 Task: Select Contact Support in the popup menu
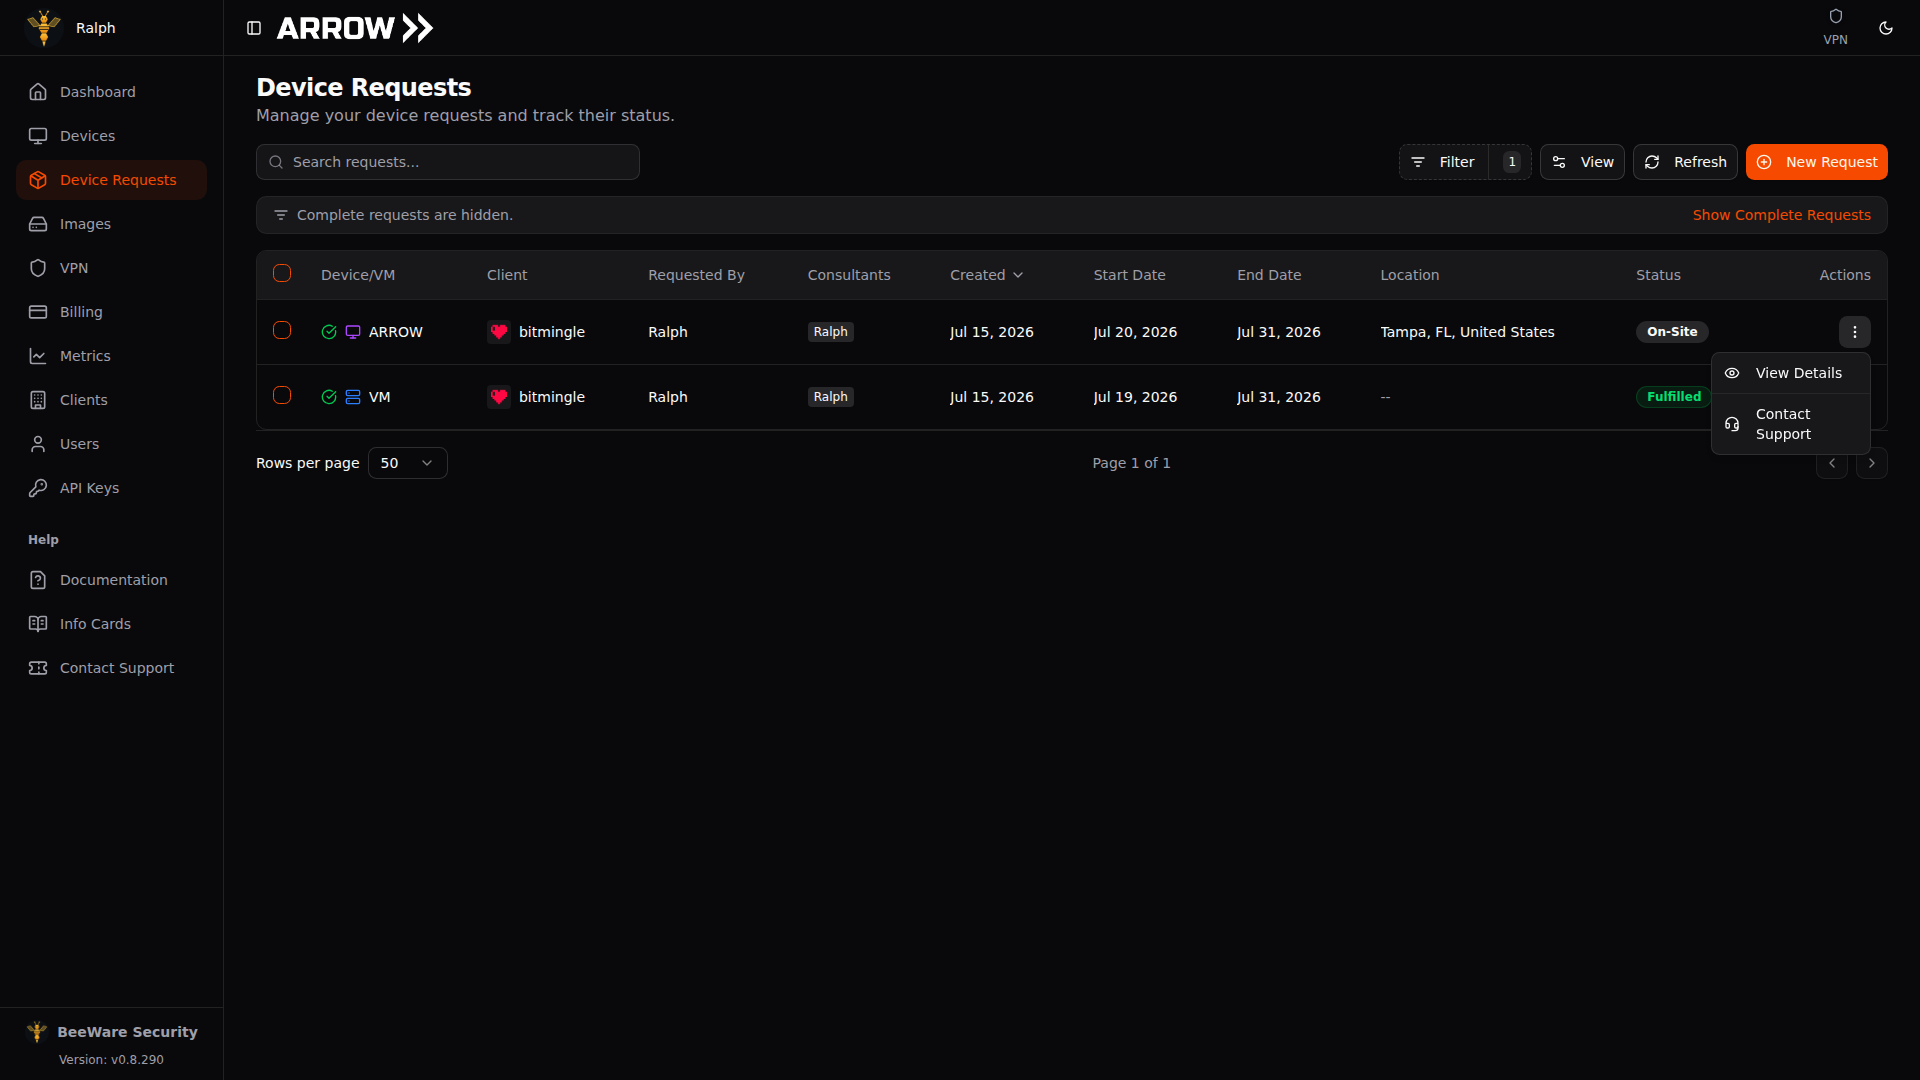coord(1790,424)
